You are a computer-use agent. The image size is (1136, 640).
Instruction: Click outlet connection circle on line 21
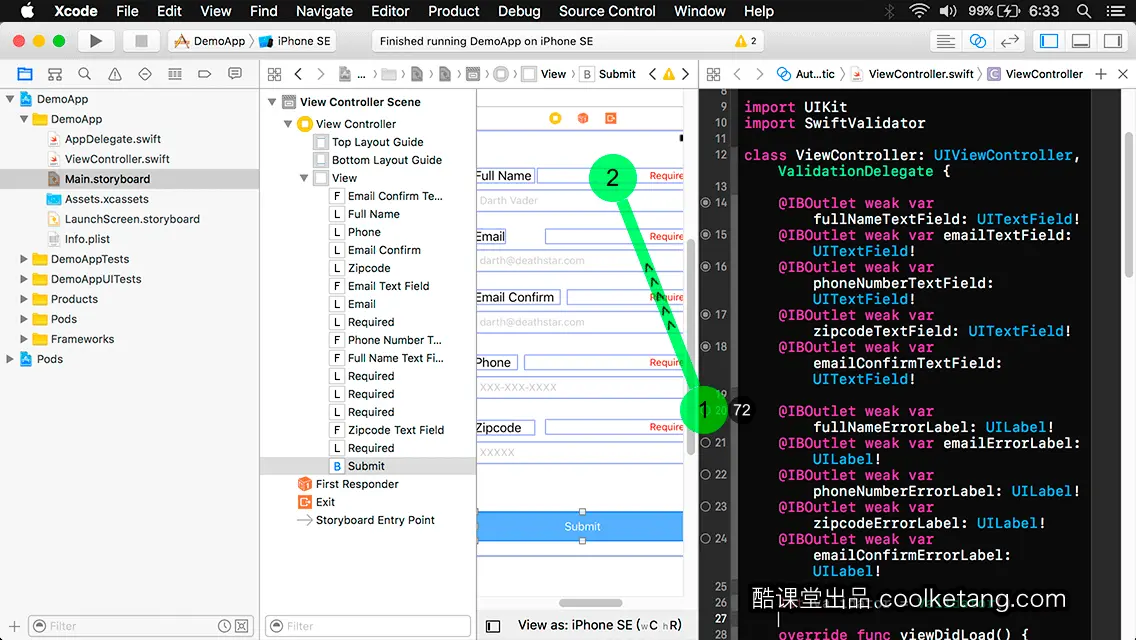point(705,442)
